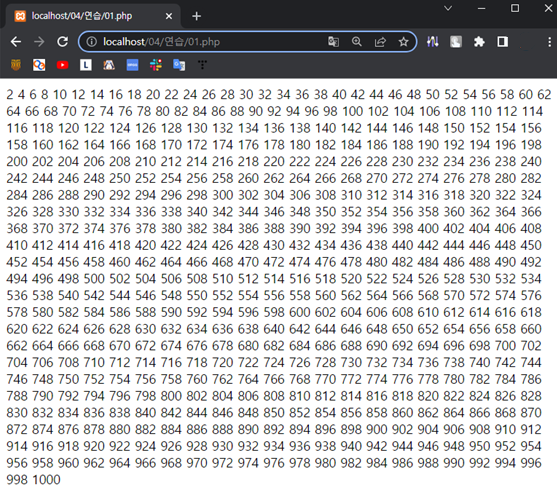Viewport: 557px width, 494px height.
Task: Click the number 300 in the output
Action: click(x=223, y=195)
